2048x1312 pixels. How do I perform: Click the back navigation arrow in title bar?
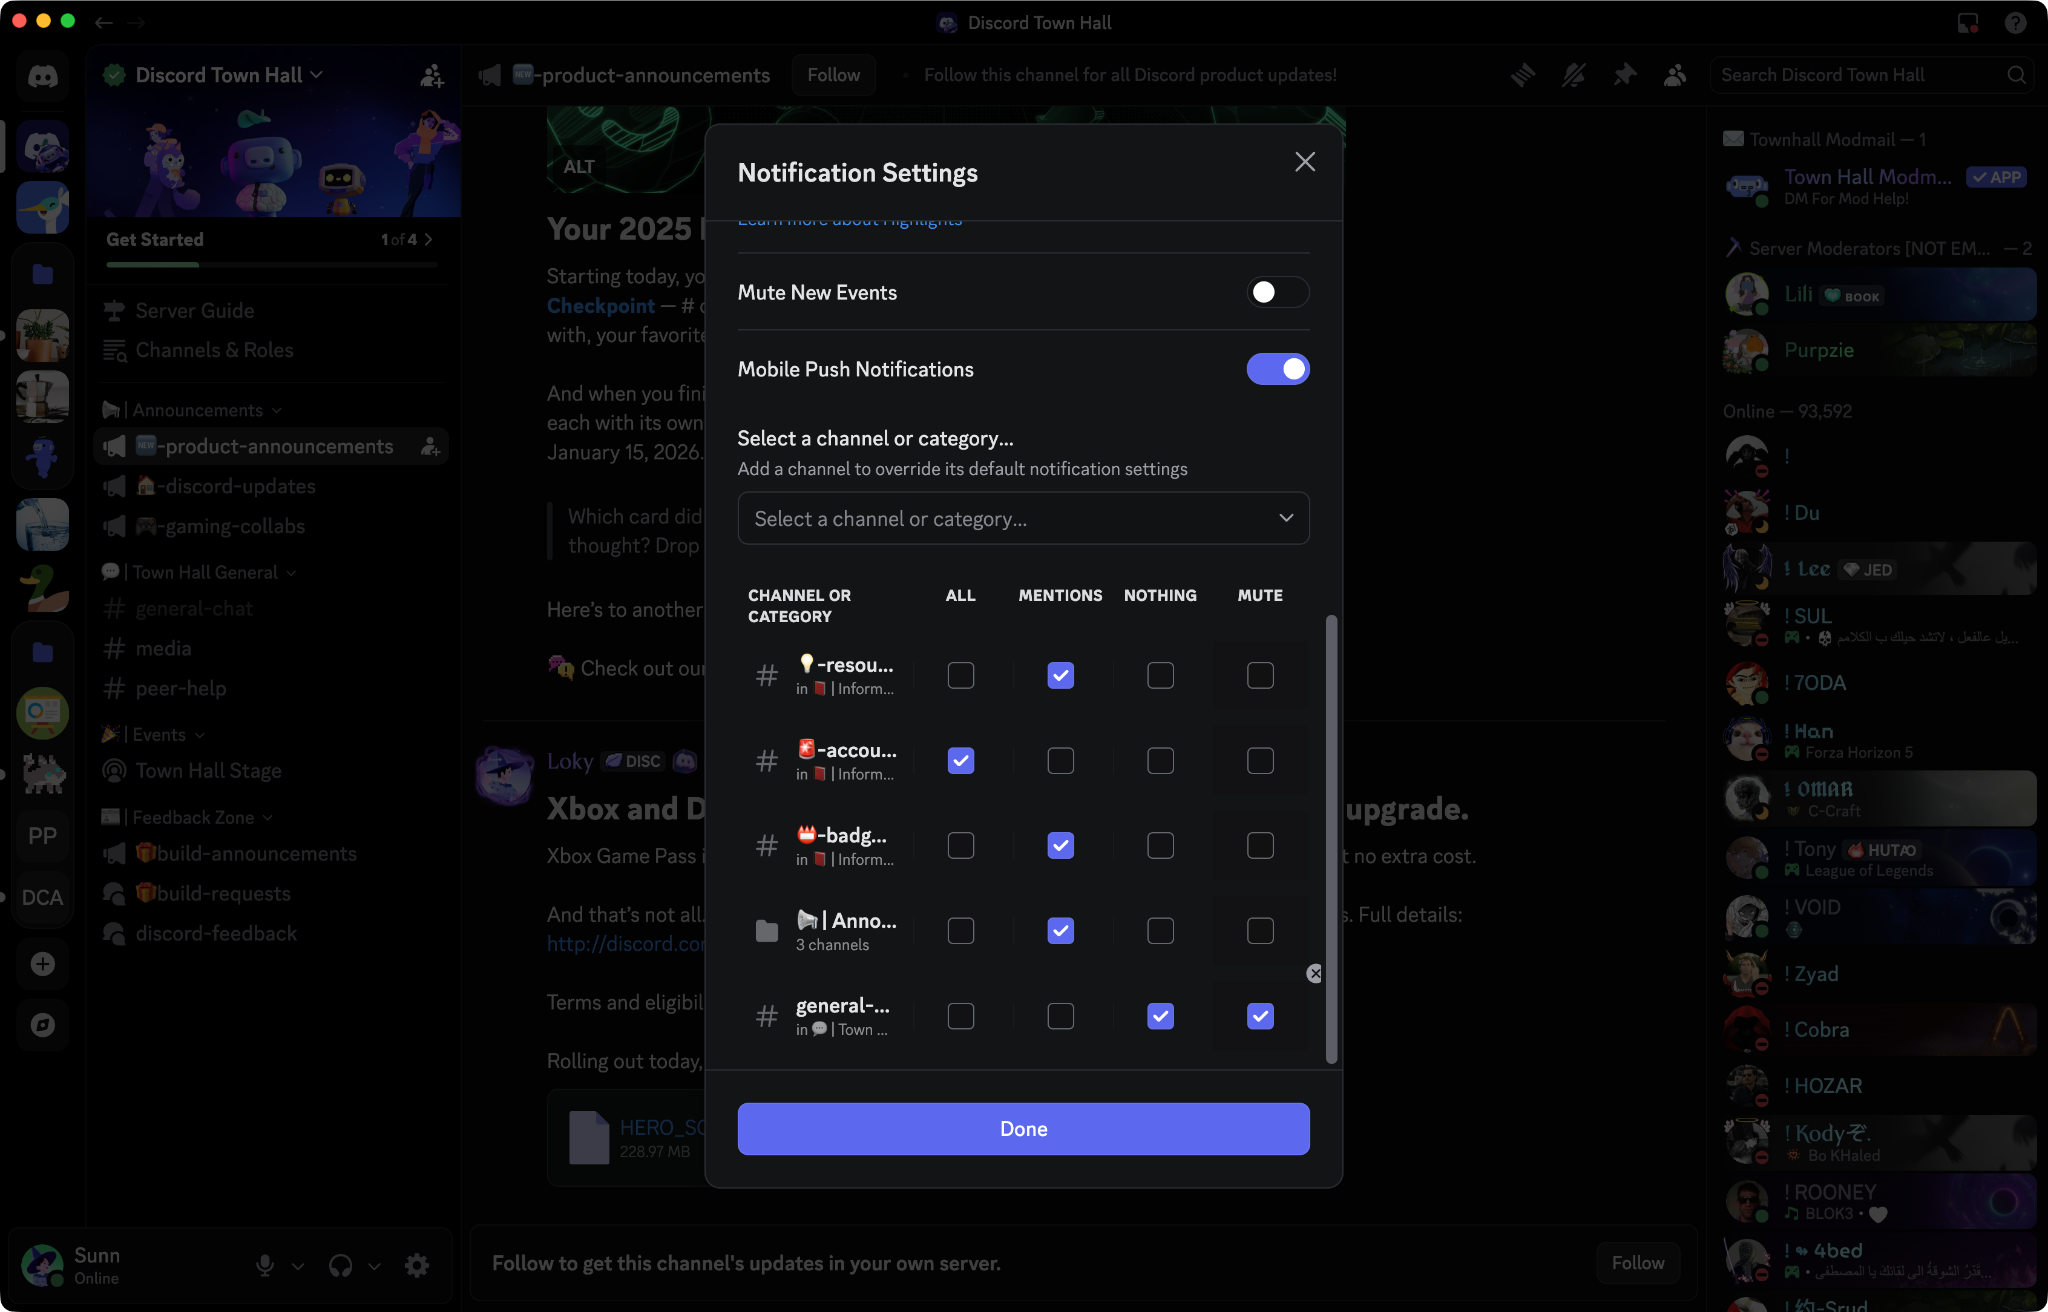click(x=104, y=22)
